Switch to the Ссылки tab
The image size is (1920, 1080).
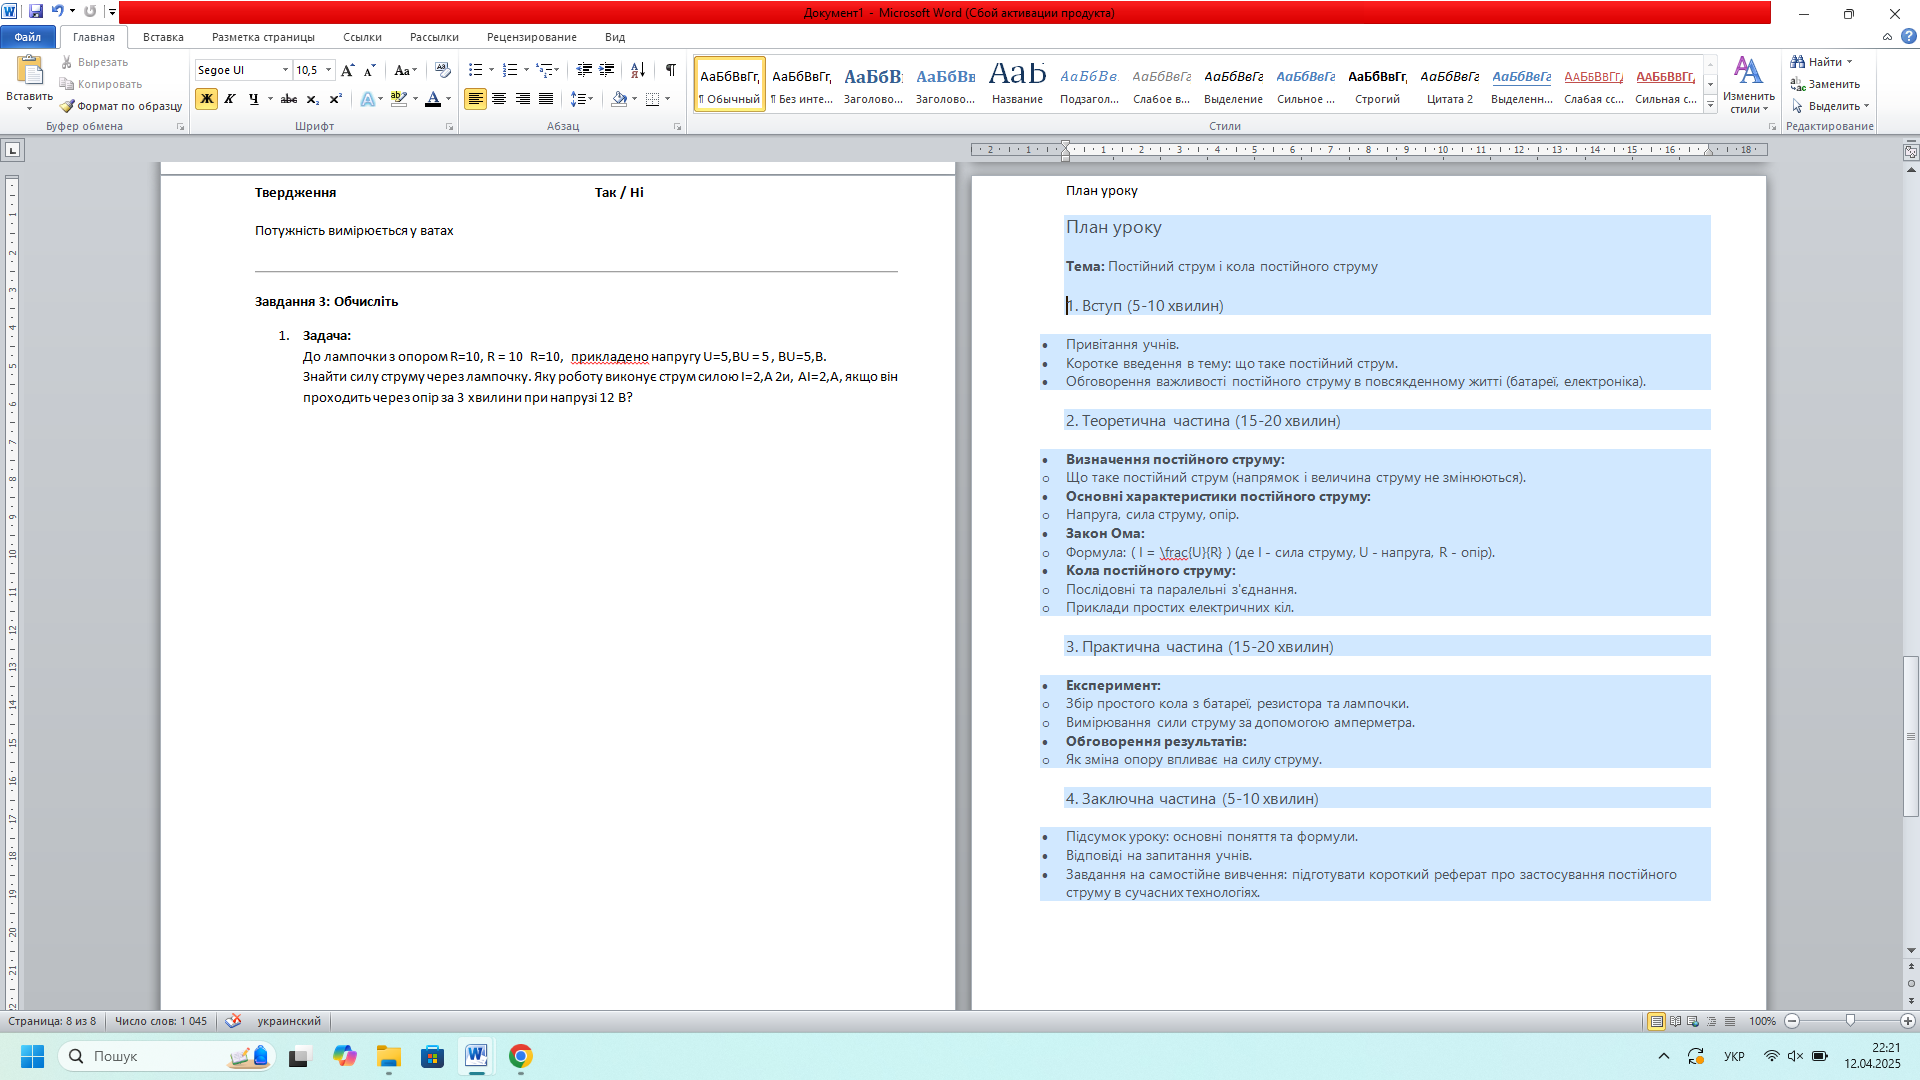pyautogui.click(x=362, y=37)
